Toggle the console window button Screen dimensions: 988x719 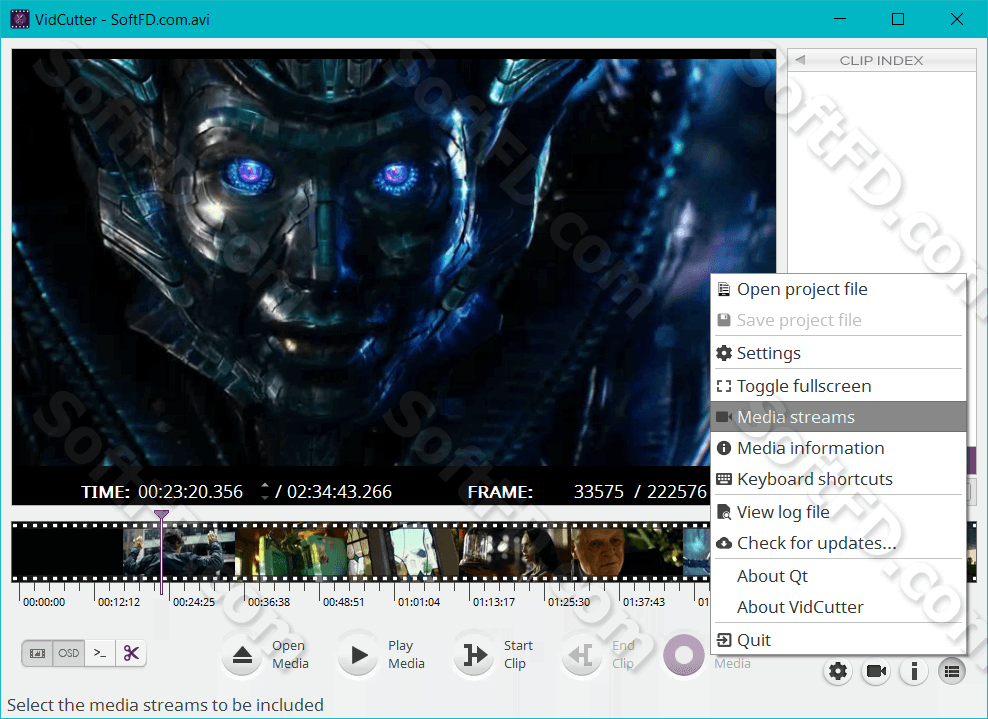point(100,653)
